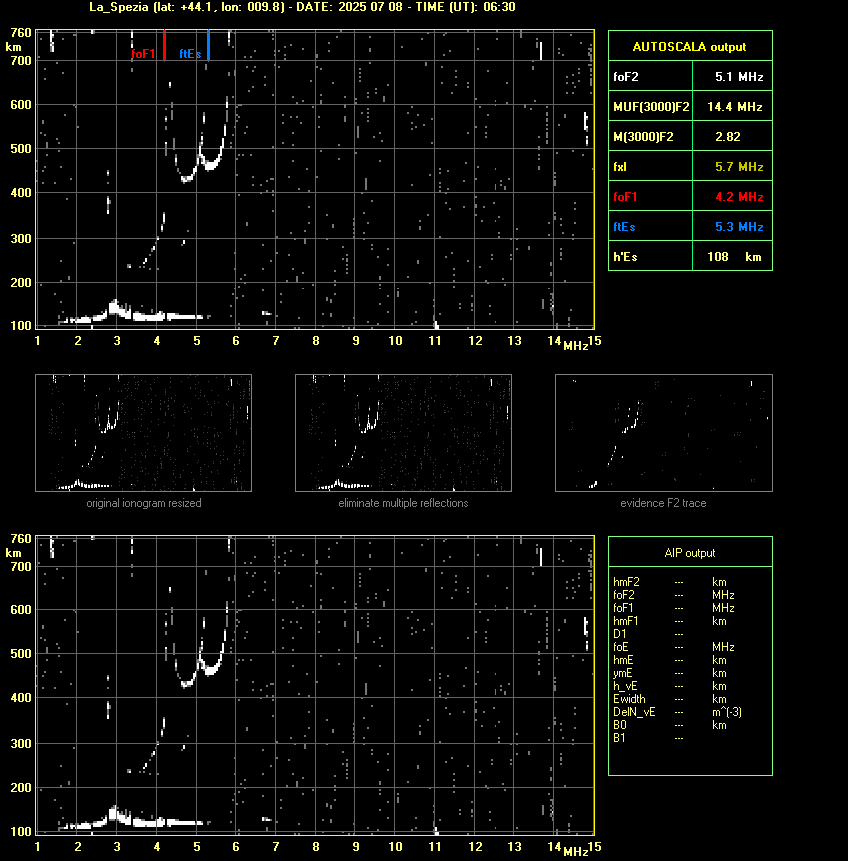848x861 pixels.
Task: Select the AUTOSCALA output heading
Action: 689,47
